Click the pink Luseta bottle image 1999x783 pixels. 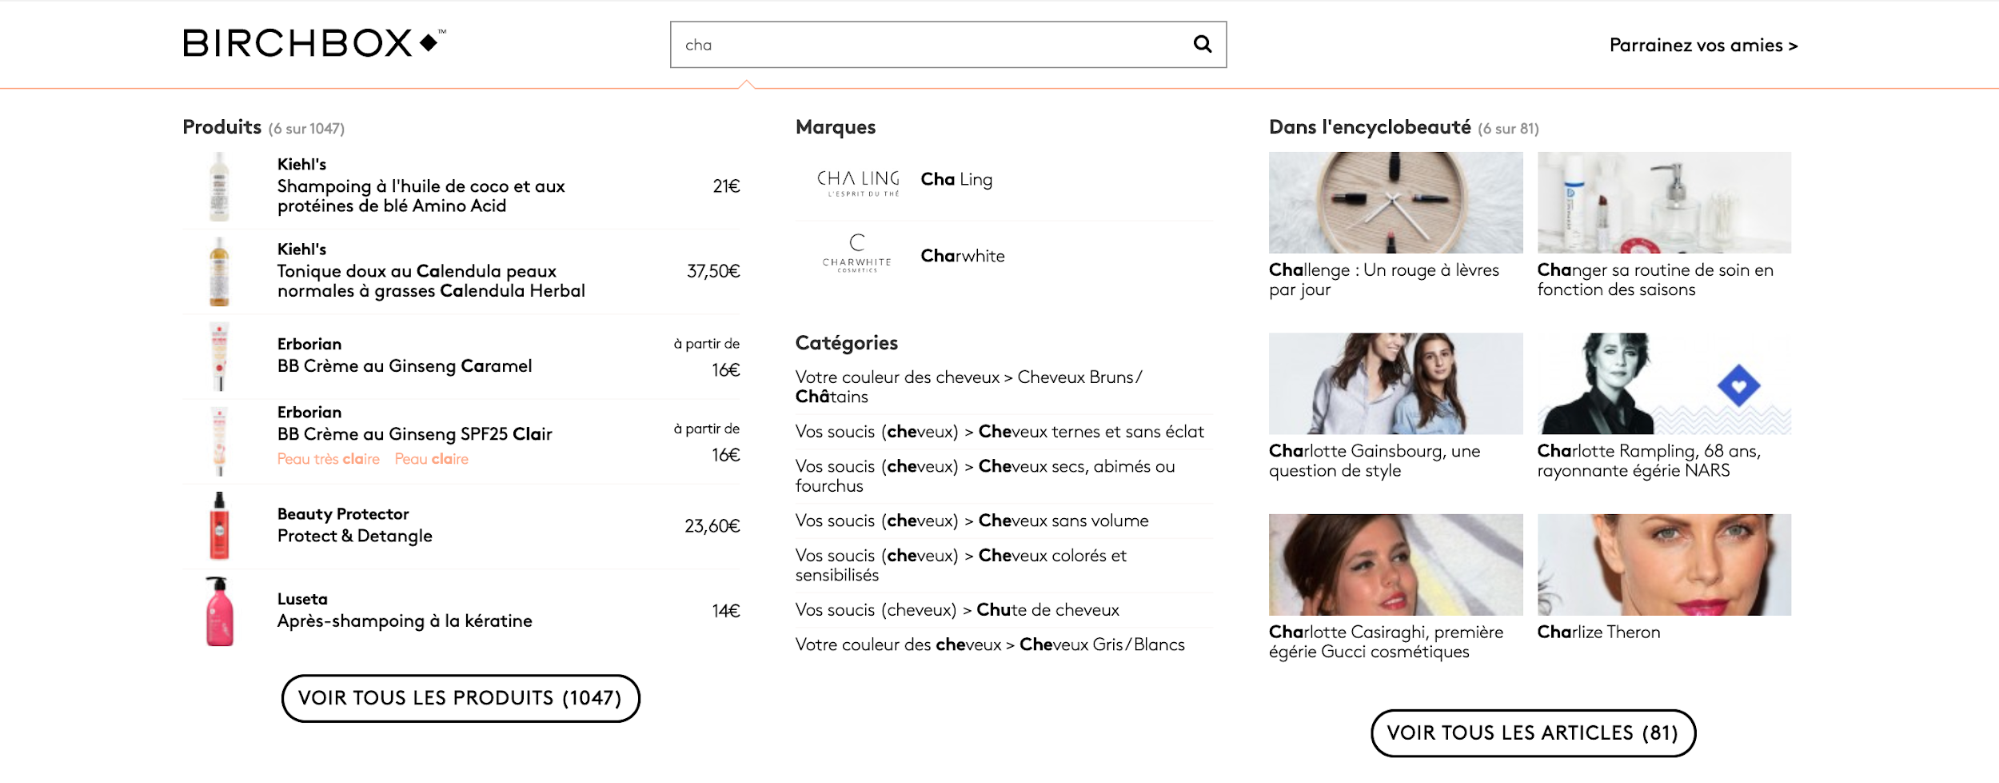219,611
